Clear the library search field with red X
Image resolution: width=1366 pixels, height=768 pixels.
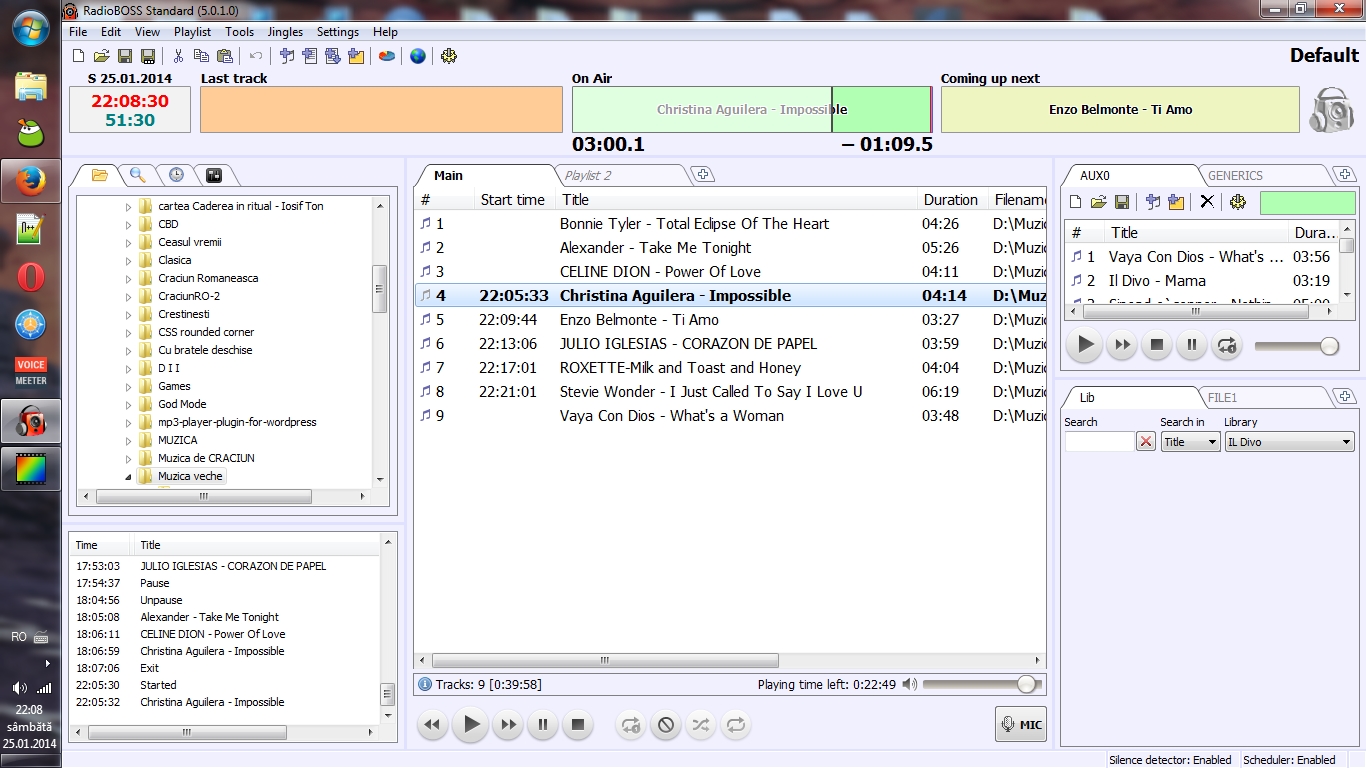click(1146, 441)
